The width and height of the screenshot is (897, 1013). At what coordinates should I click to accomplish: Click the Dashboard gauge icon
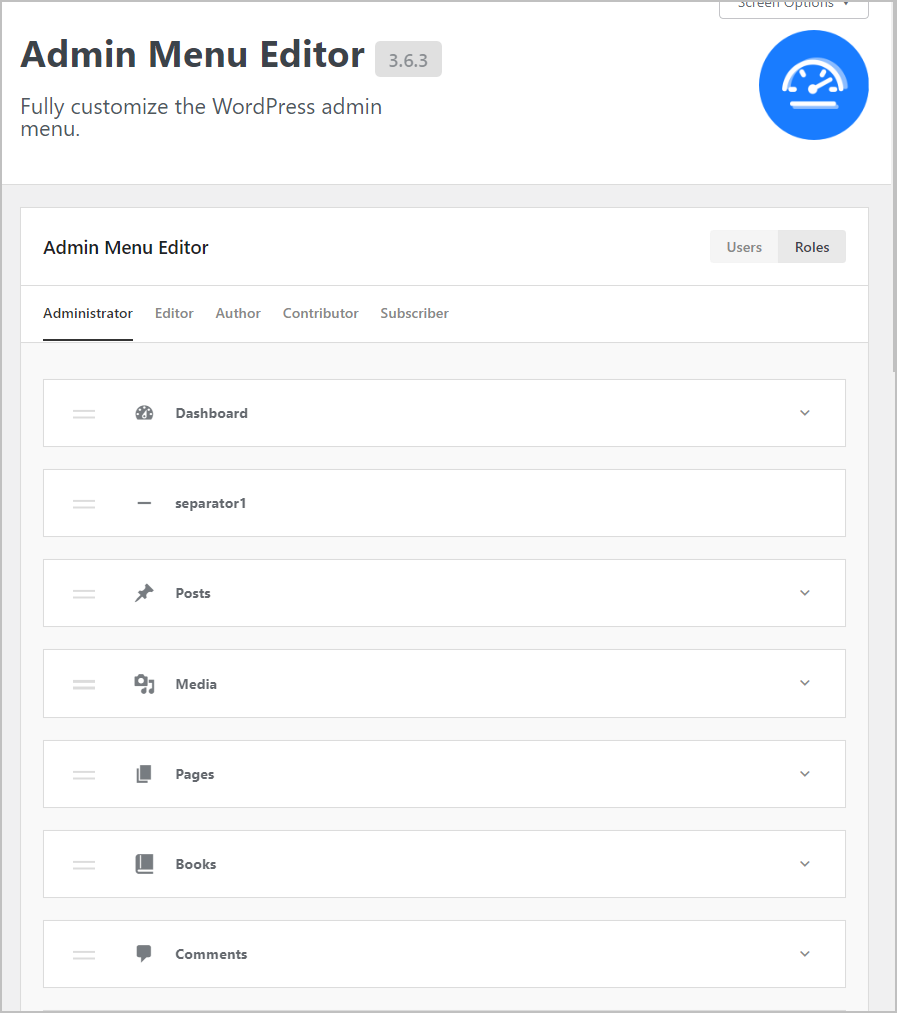point(144,413)
